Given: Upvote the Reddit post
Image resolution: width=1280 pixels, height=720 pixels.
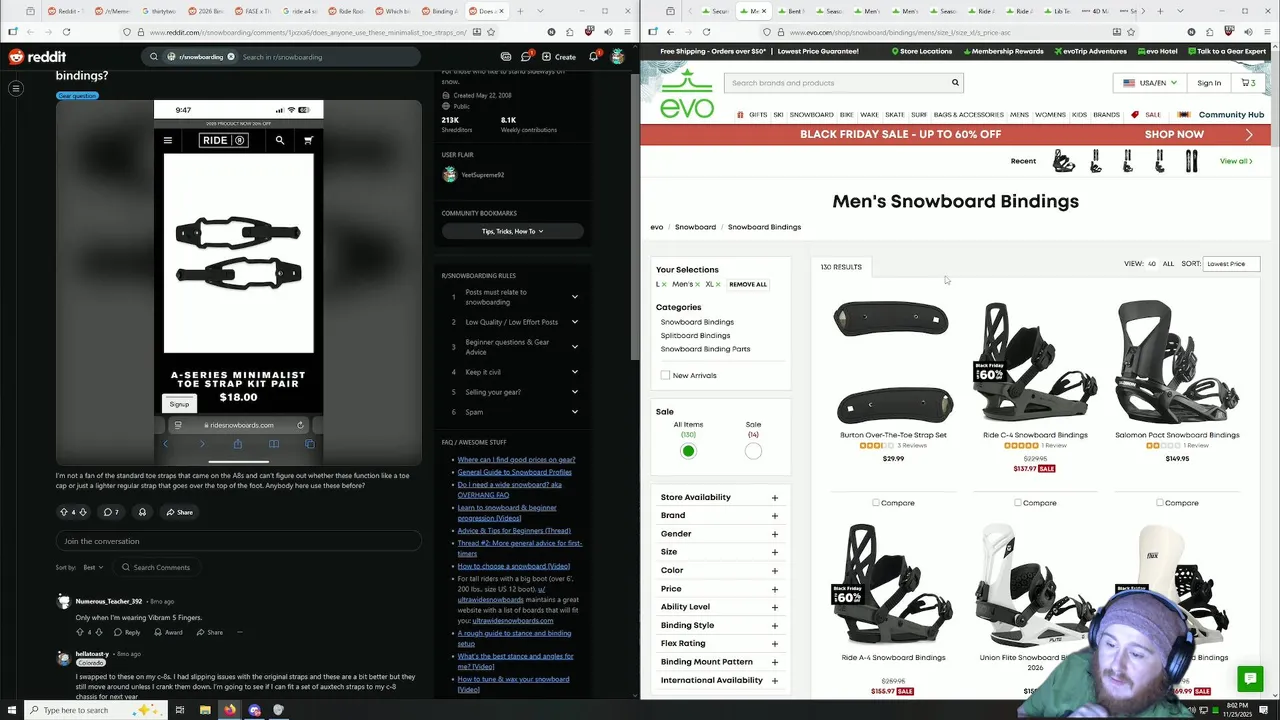Looking at the screenshot, I should pyautogui.click(x=64, y=512).
